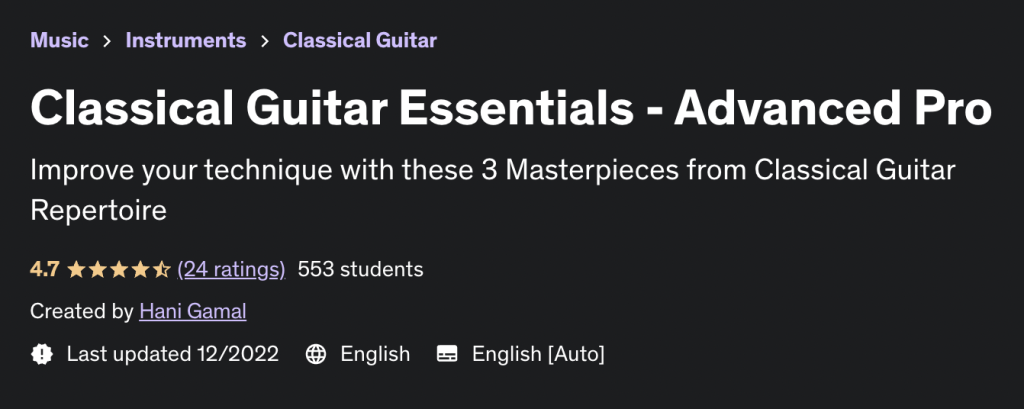Screen dimensions: 1024x409
Task: Click the last updated badge icon
Action: point(42,354)
